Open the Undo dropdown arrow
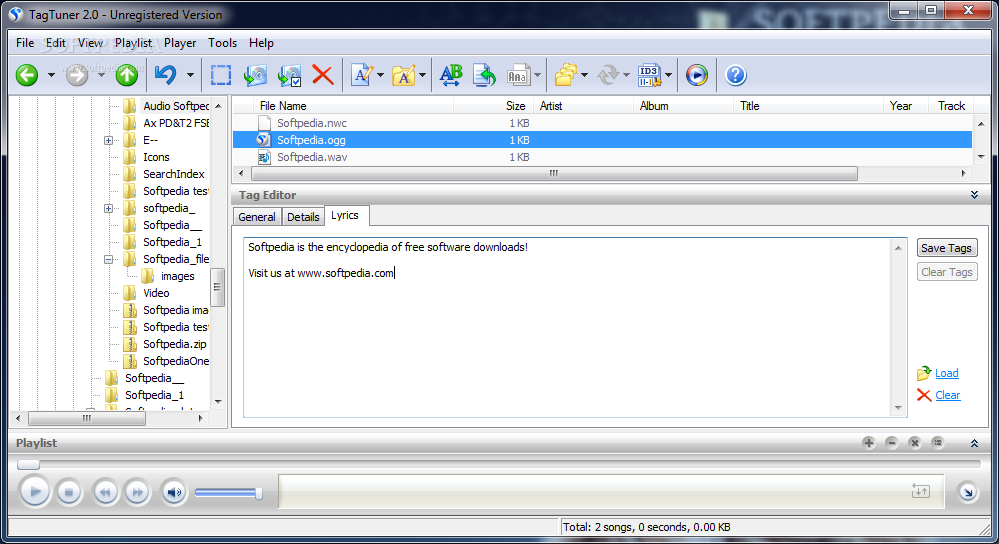This screenshot has height=544, width=999. pos(190,75)
